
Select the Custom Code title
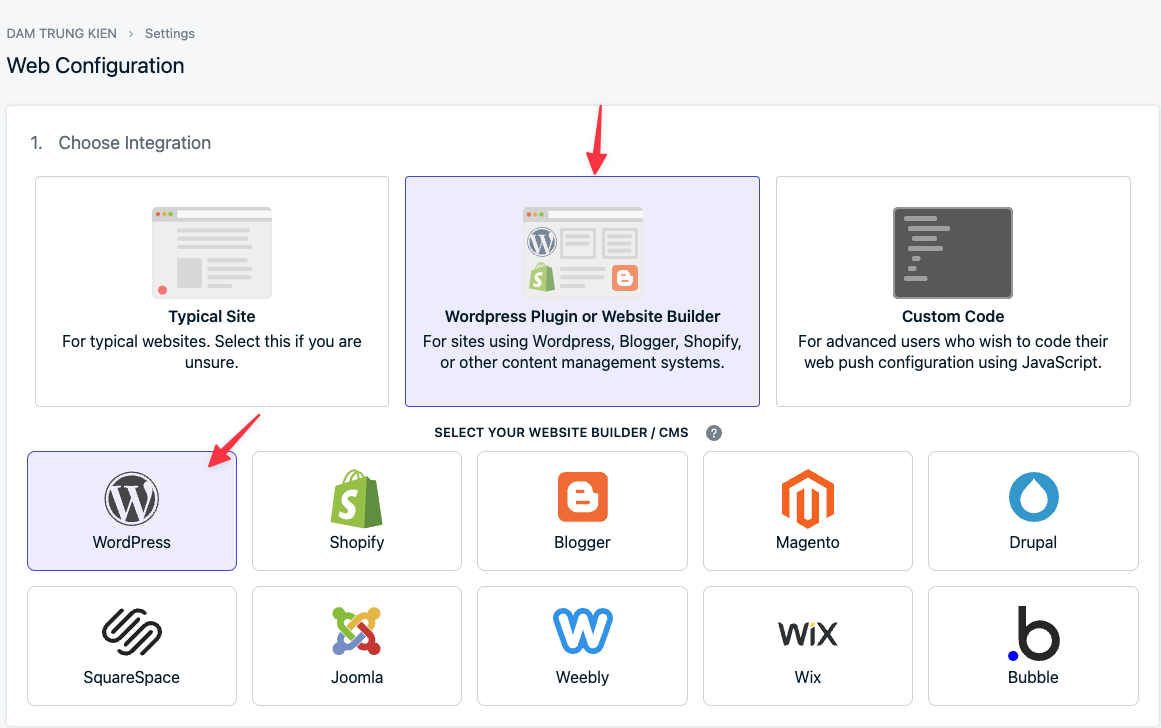click(x=953, y=316)
